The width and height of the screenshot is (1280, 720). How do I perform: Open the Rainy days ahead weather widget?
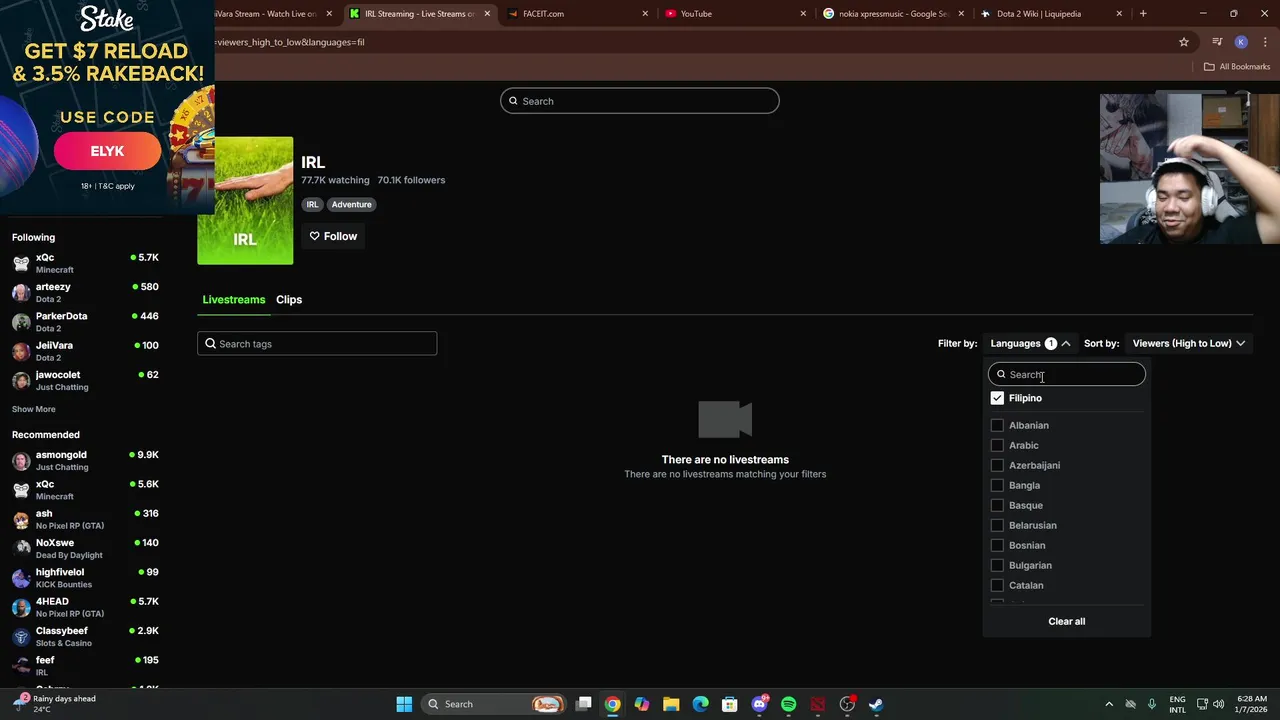55,704
